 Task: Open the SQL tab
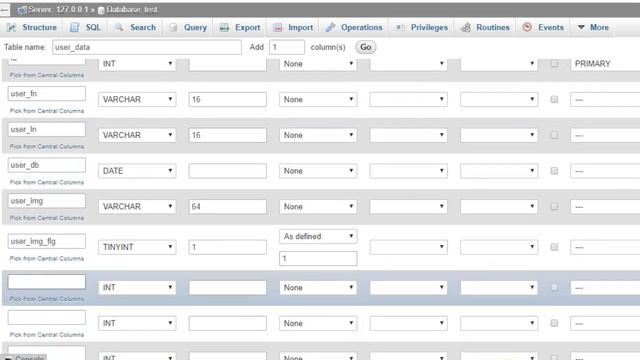85,27
